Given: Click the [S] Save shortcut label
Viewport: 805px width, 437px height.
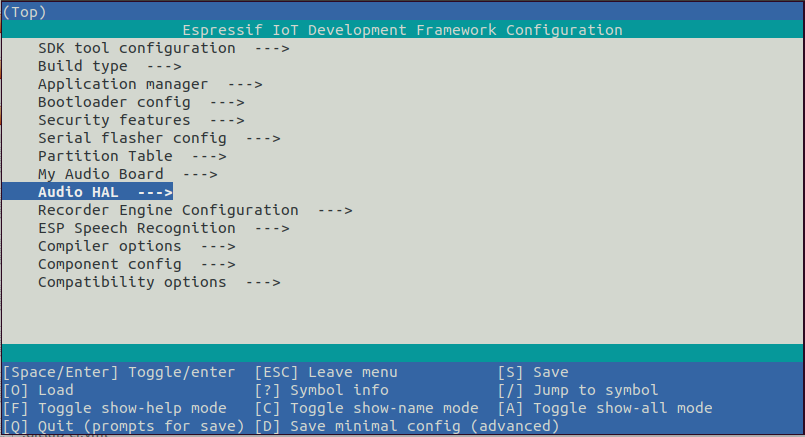Looking at the screenshot, I should (x=533, y=372).
